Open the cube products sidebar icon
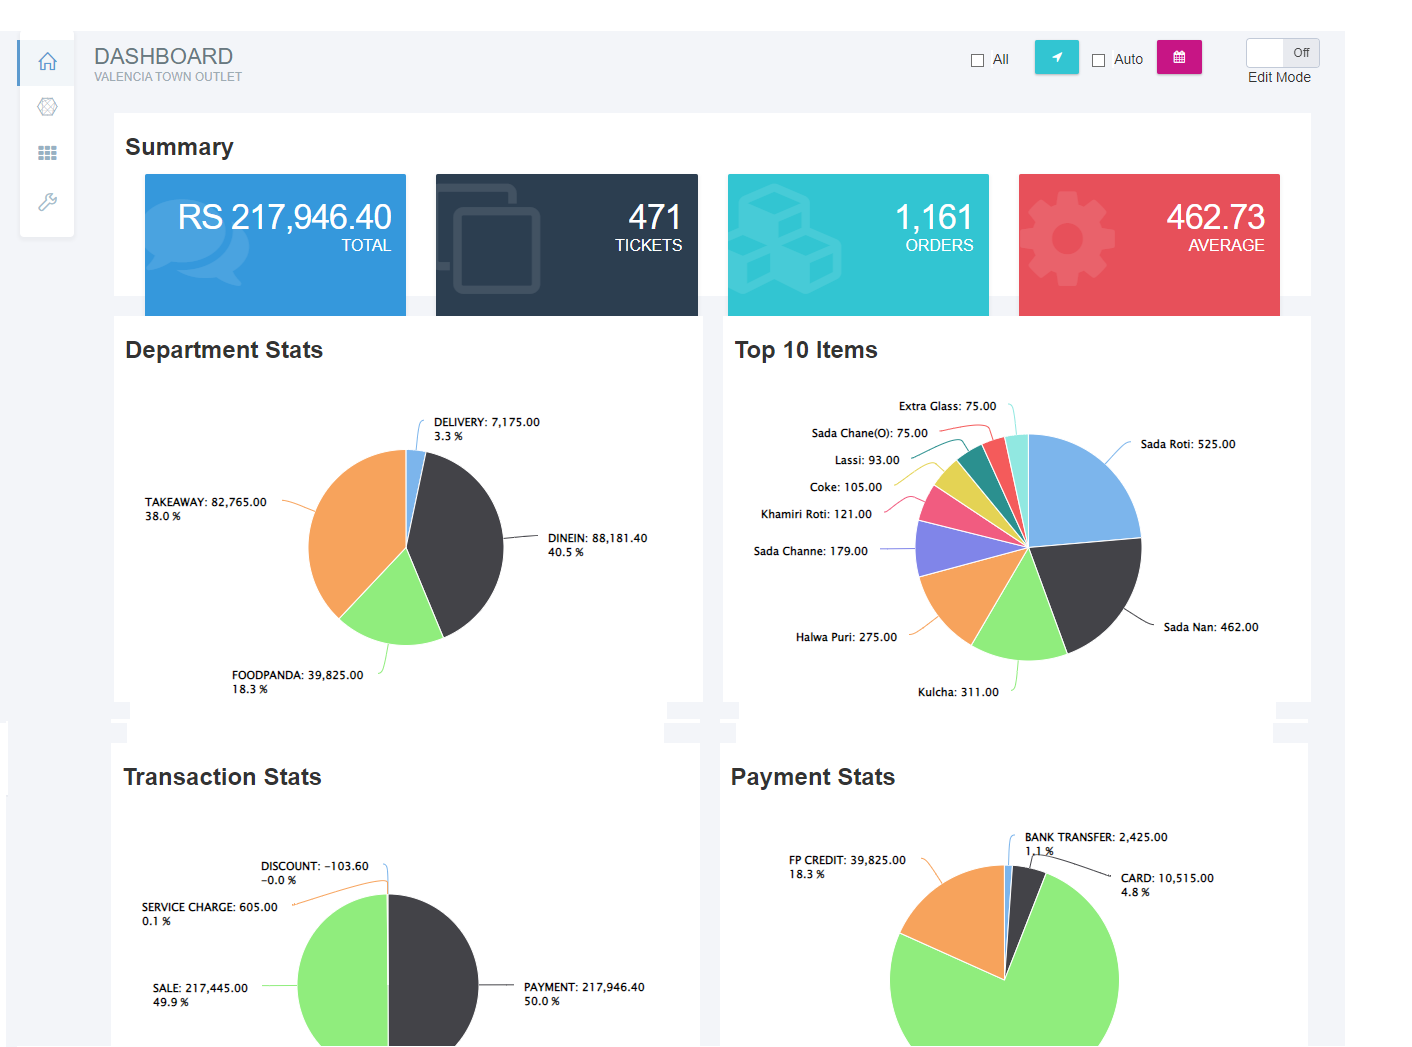This screenshot has width=1412, height=1047. (47, 107)
